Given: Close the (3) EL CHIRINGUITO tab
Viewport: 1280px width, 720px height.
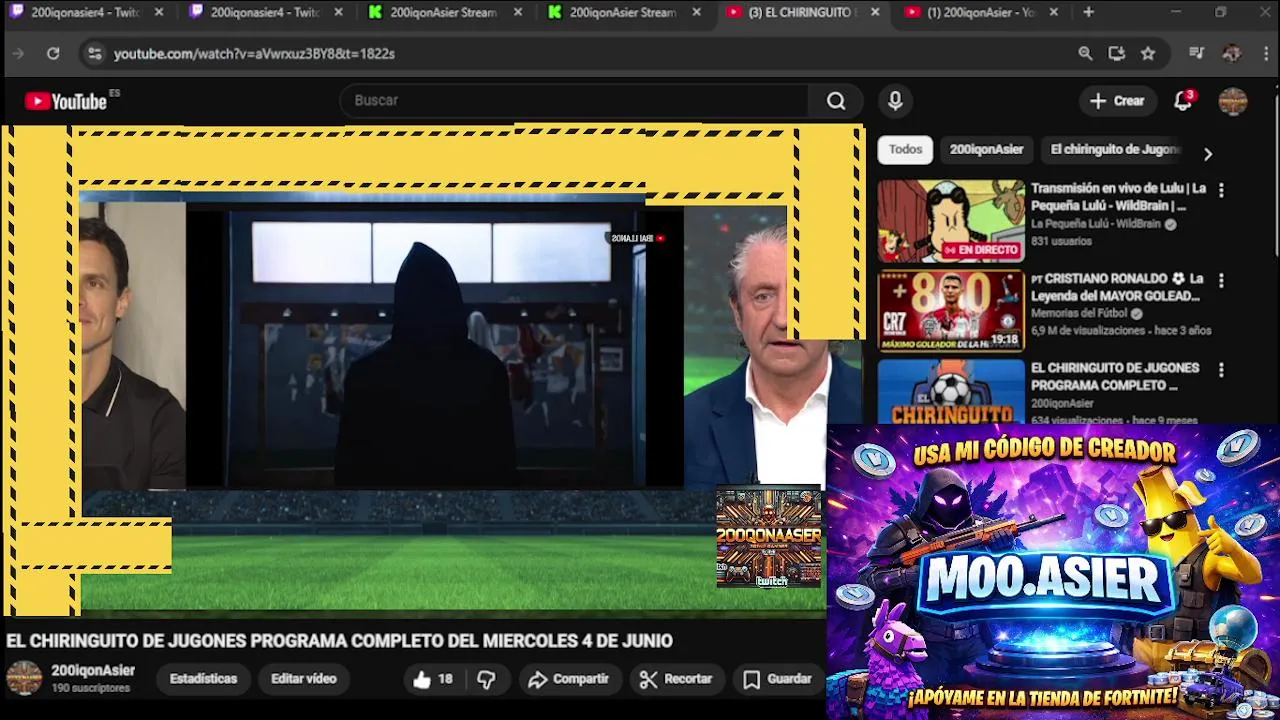Looking at the screenshot, I should pos(875,12).
